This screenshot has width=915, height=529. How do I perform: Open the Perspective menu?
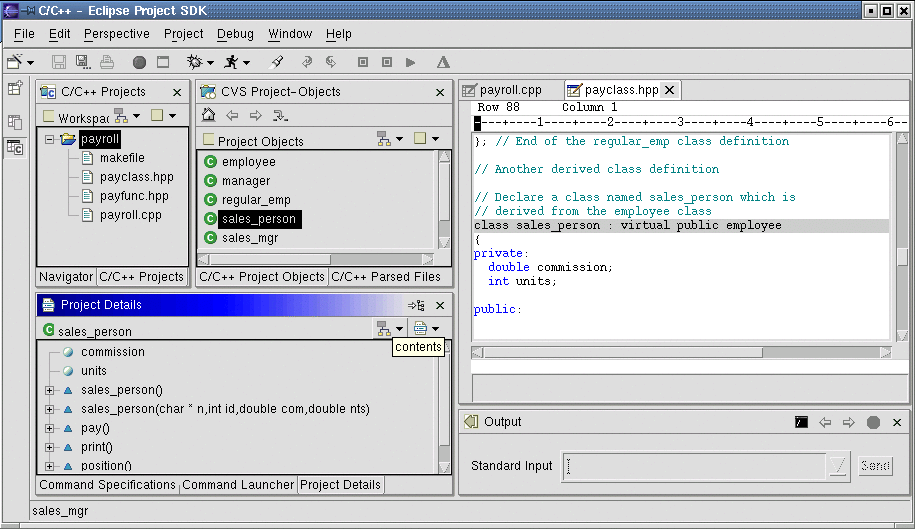[116, 34]
